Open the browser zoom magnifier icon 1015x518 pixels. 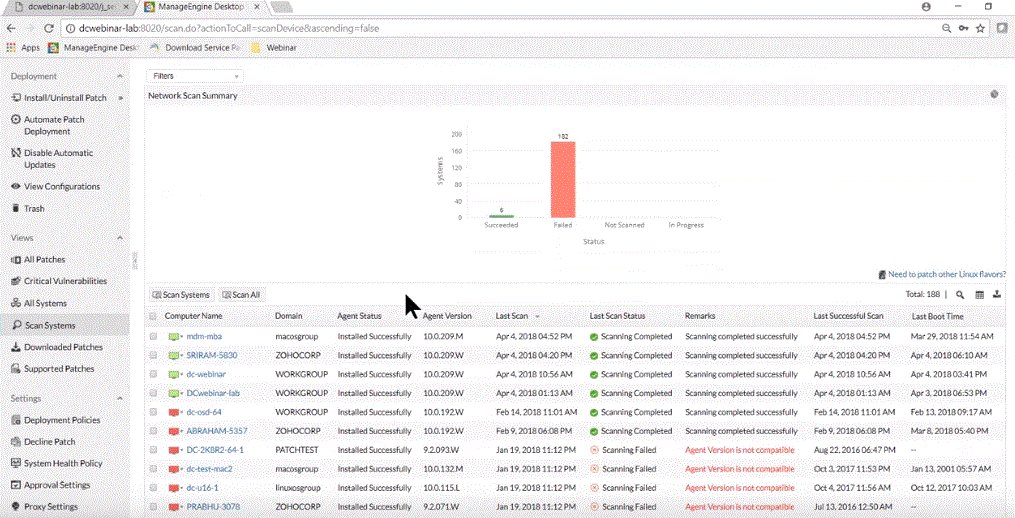click(x=946, y=28)
